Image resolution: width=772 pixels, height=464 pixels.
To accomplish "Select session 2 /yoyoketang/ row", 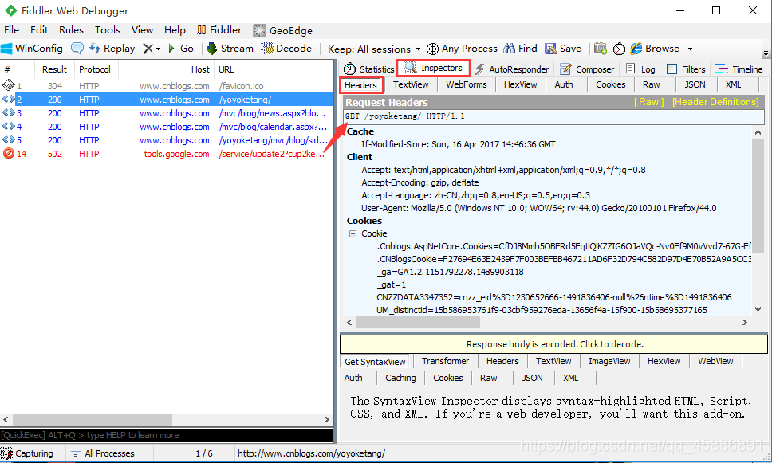I will click(x=166, y=99).
